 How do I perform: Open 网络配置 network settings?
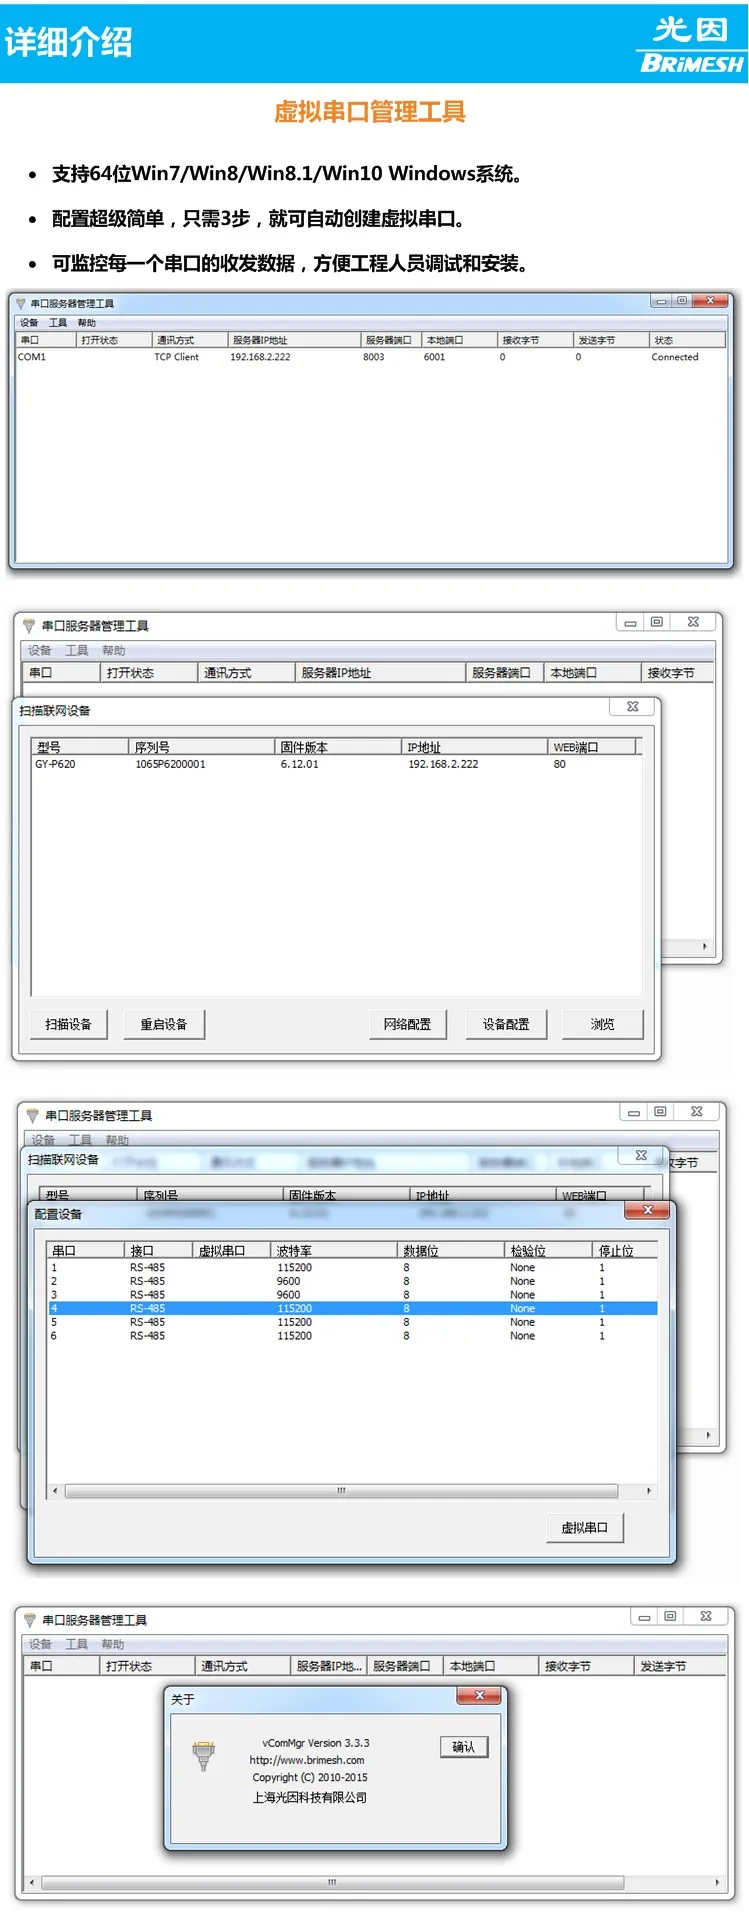[x=407, y=1024]
